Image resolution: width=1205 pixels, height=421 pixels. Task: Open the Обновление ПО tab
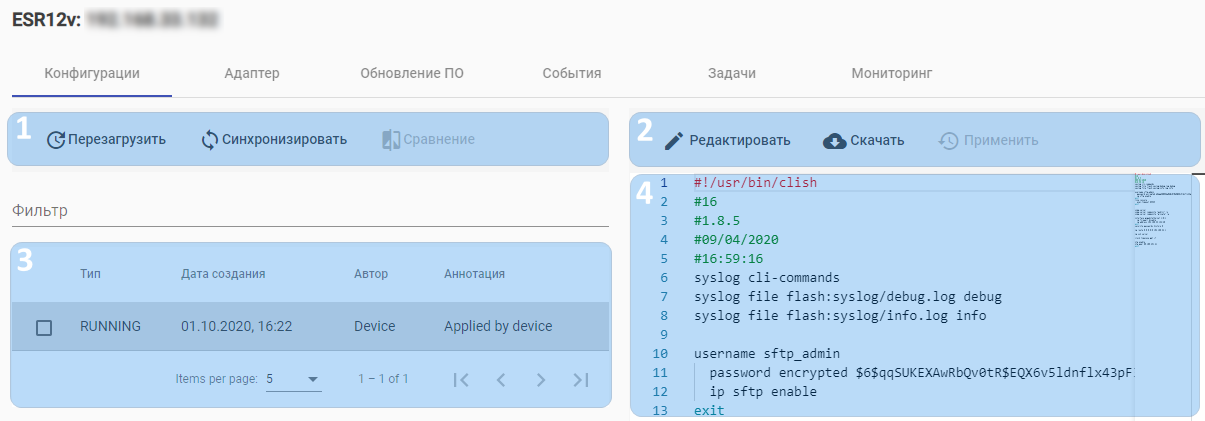click(x=412, y=73)
